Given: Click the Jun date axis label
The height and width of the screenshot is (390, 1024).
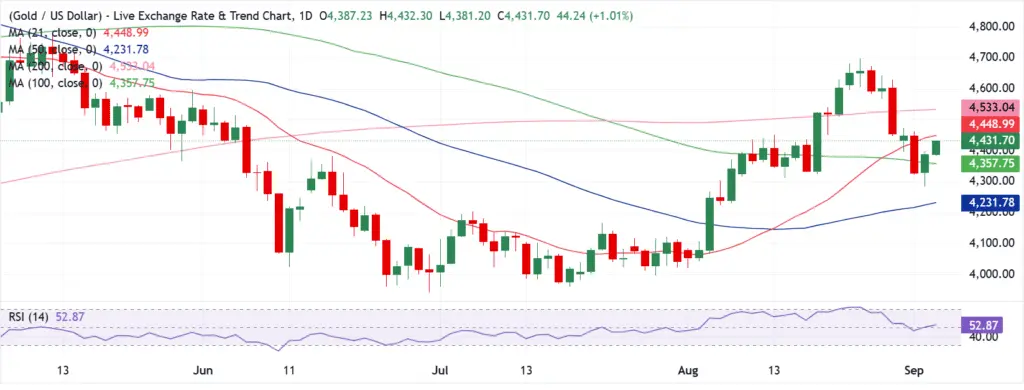Looking at the screenshot, I should click(x=204, y=371).
